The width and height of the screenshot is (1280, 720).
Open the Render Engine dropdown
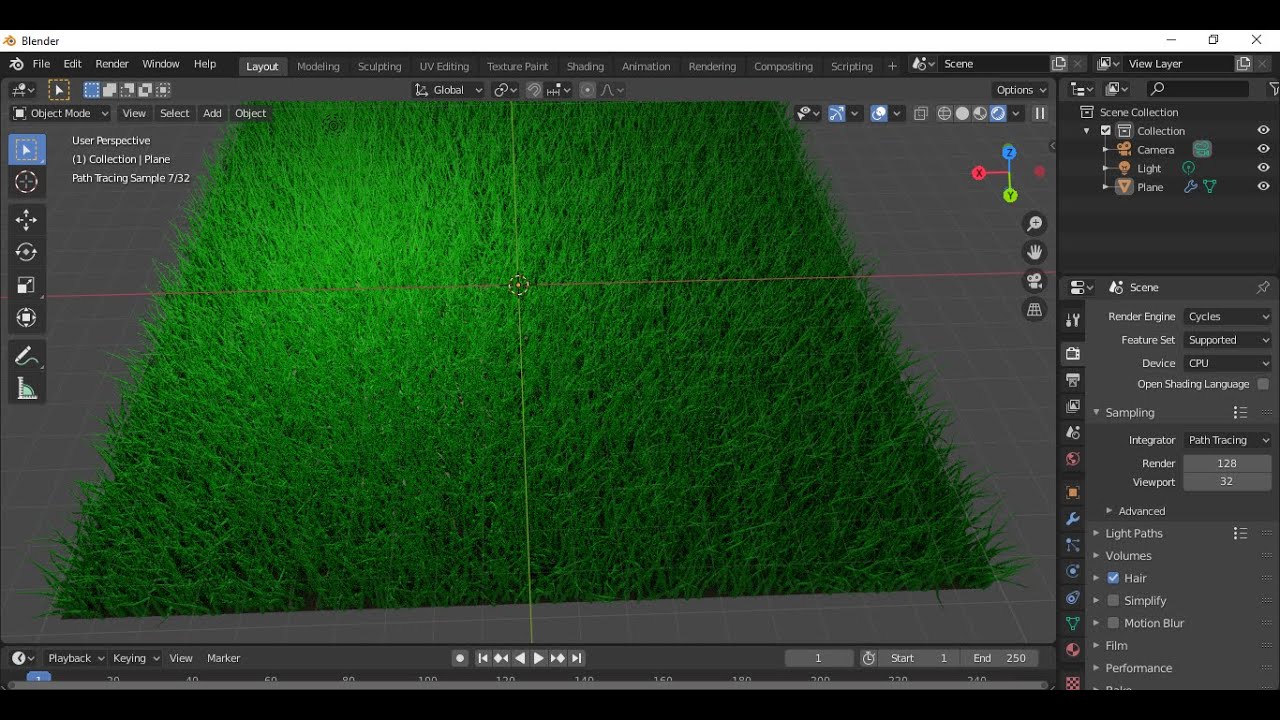1228,316
